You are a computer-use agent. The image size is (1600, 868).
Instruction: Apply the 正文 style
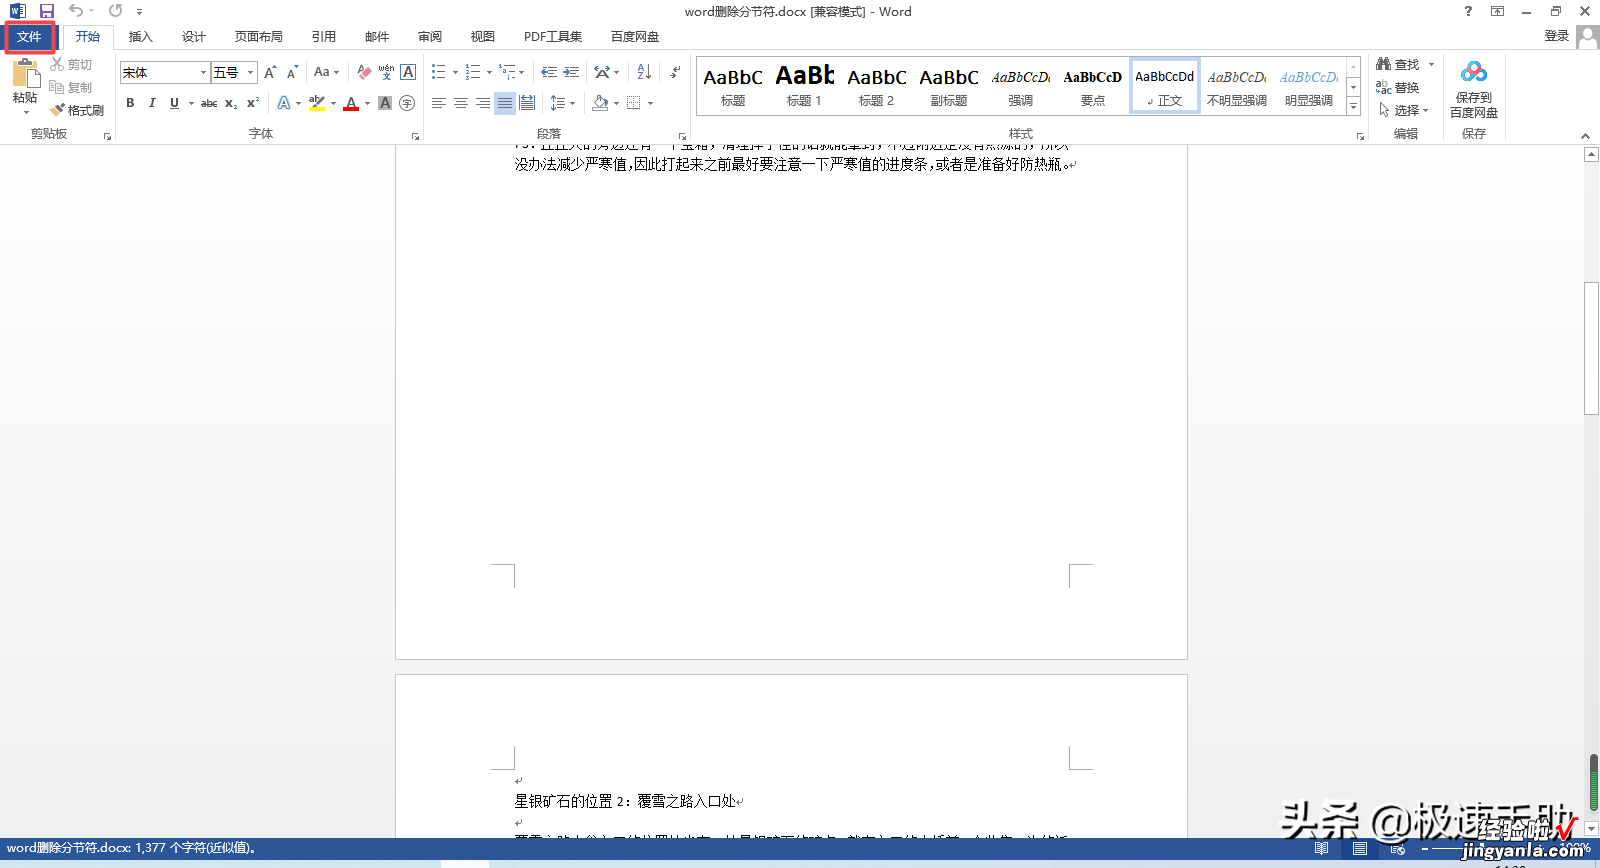pyautogui.click(x=1164, y=86)
